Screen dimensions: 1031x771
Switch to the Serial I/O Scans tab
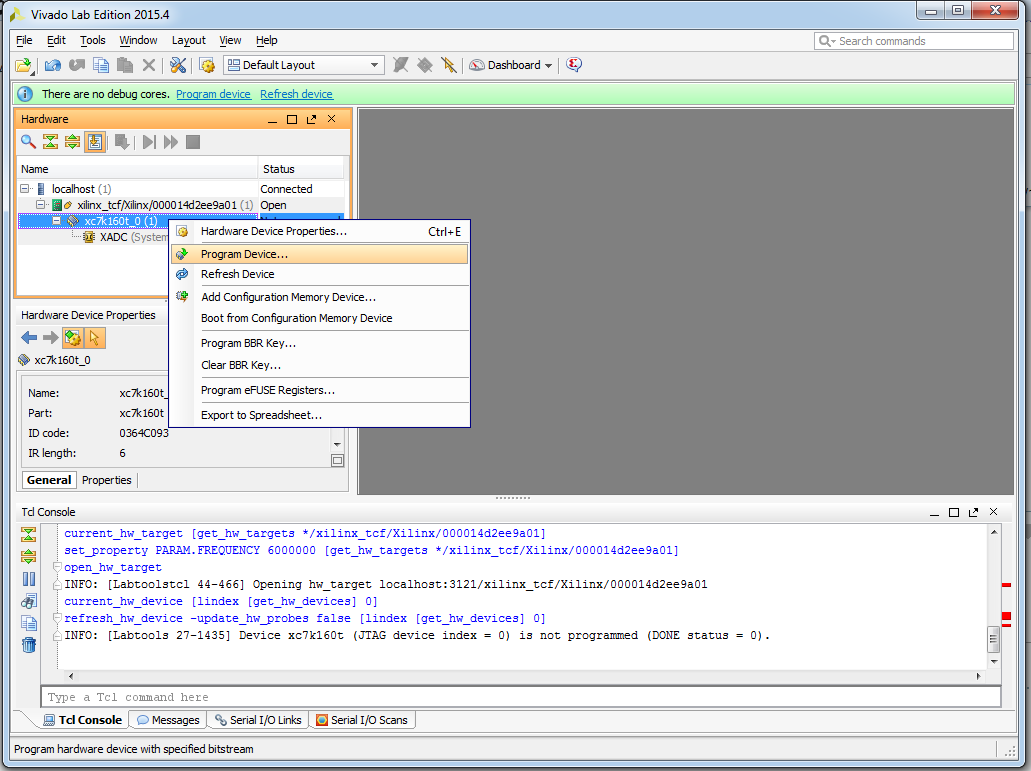click(362, 720)
